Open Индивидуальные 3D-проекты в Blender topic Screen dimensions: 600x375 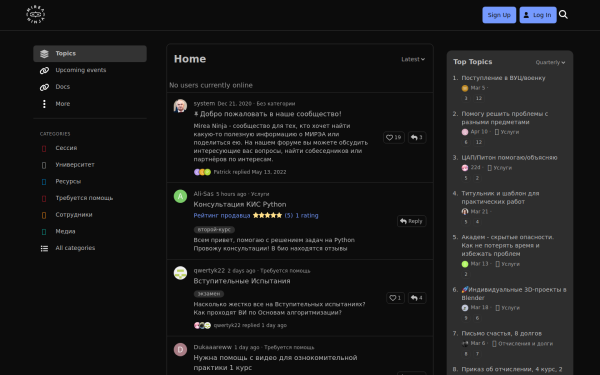point(514,294)
